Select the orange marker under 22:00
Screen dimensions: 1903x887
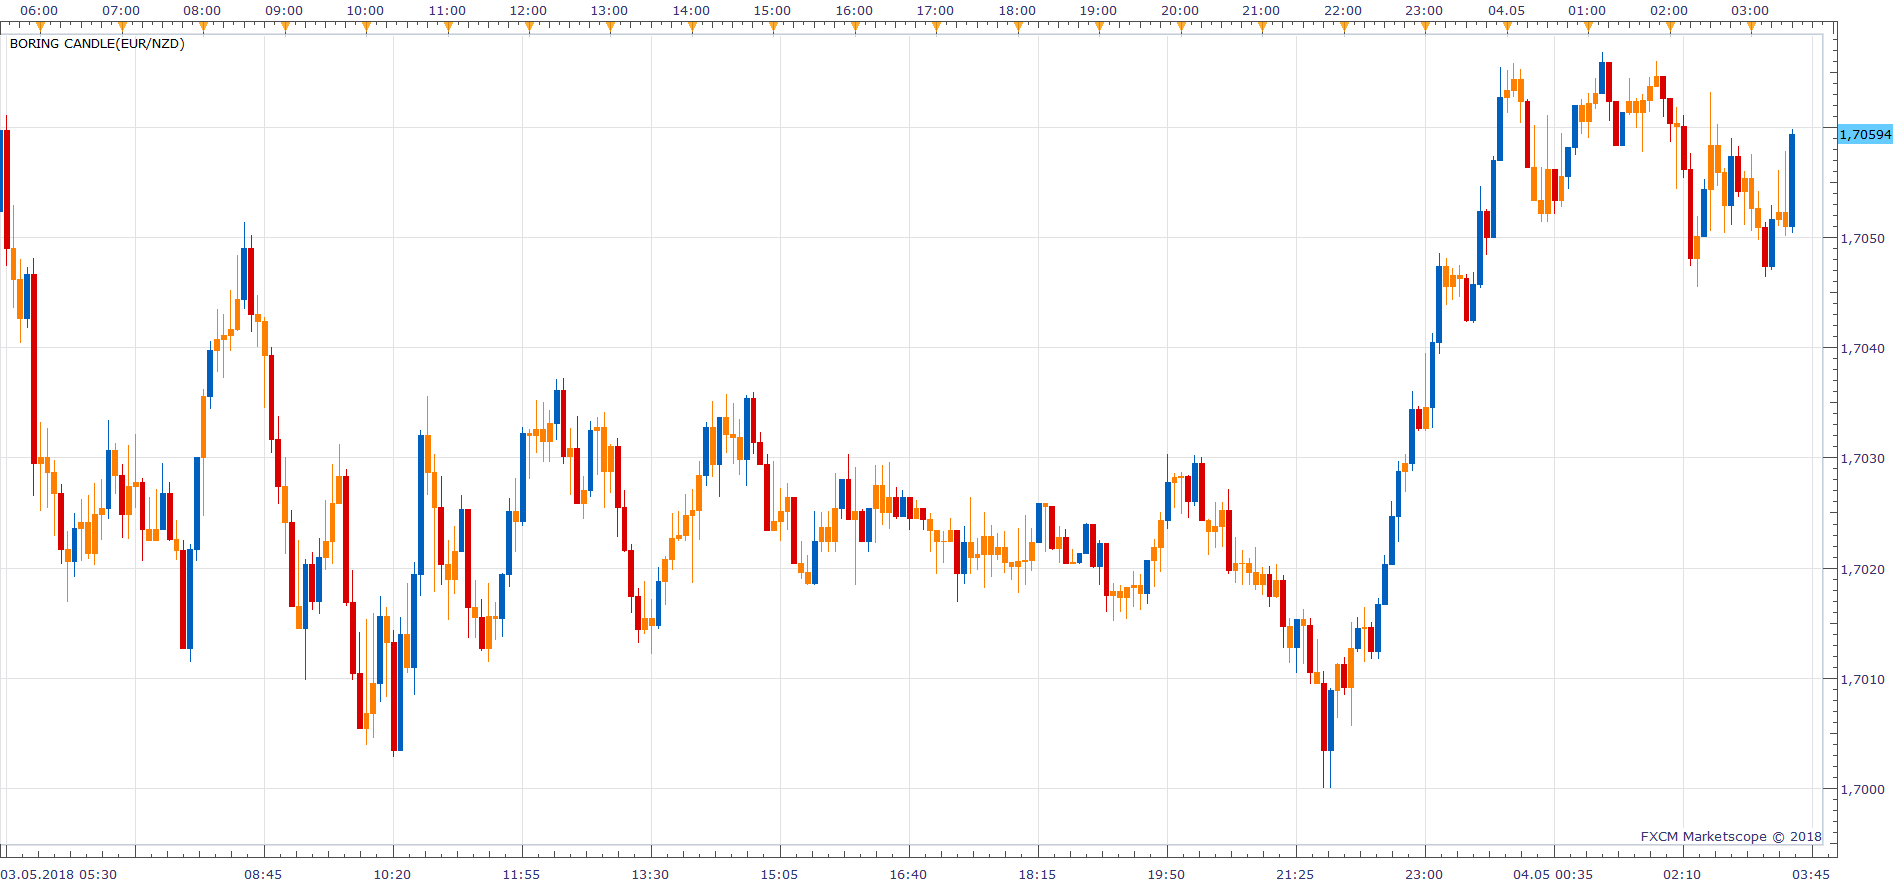point(1344,27)
